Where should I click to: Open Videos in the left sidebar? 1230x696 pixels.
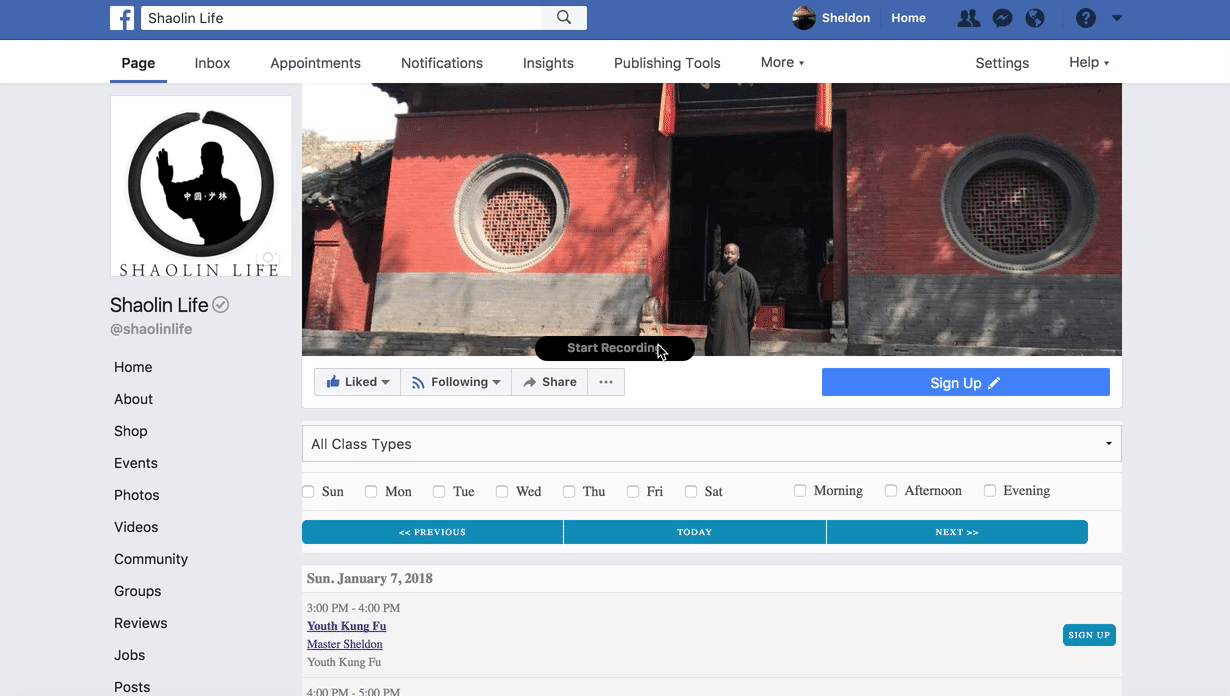[136, 527]
